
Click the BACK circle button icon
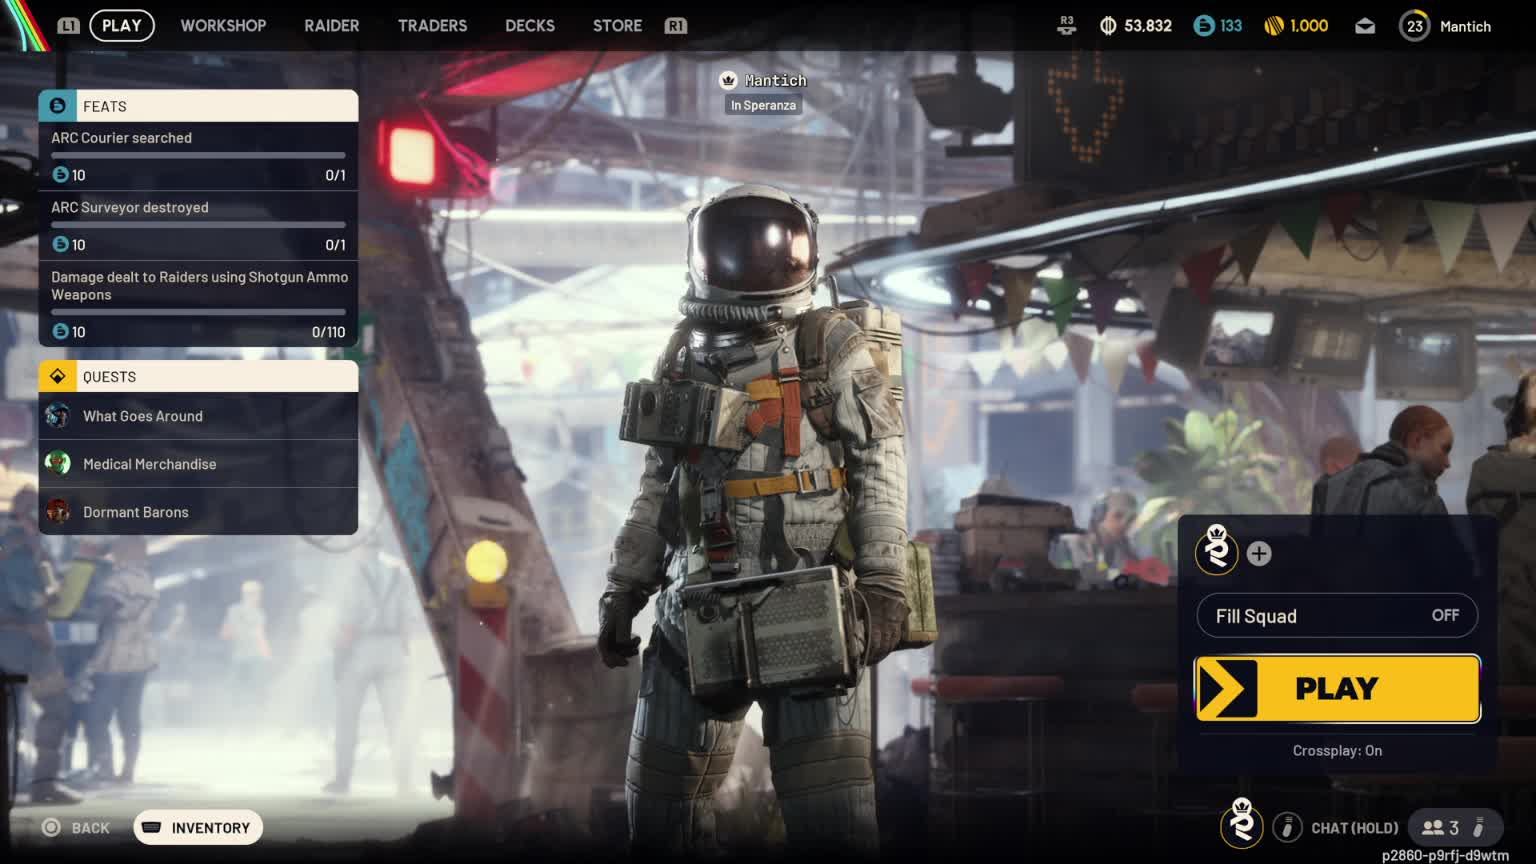click(x=51, y=828)
